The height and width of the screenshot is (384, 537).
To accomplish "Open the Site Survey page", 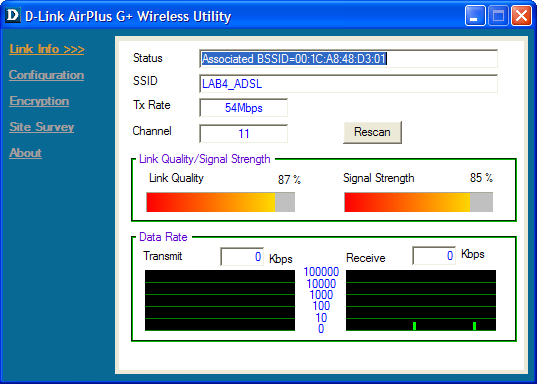I will tap(42, 127).
